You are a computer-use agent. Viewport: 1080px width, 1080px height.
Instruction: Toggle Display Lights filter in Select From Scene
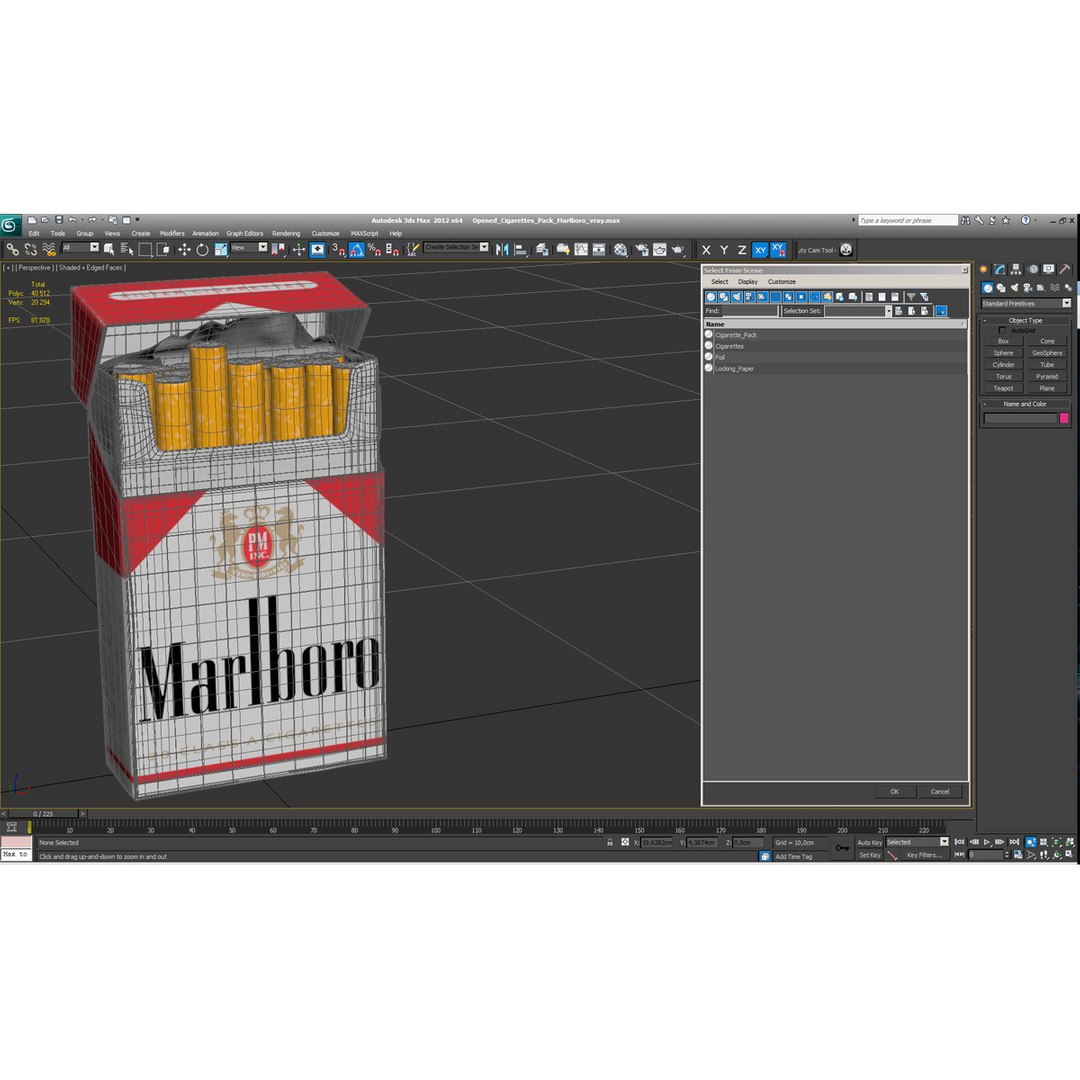[737, 297]
